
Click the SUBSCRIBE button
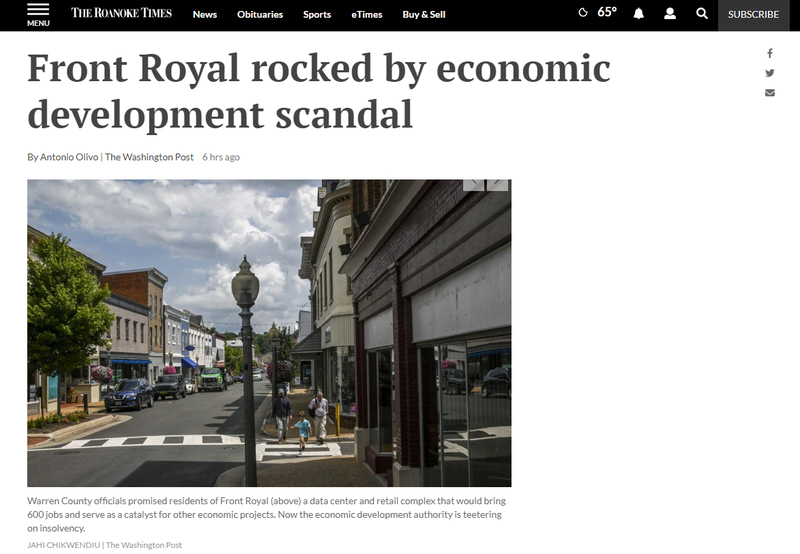click(753, 15)
